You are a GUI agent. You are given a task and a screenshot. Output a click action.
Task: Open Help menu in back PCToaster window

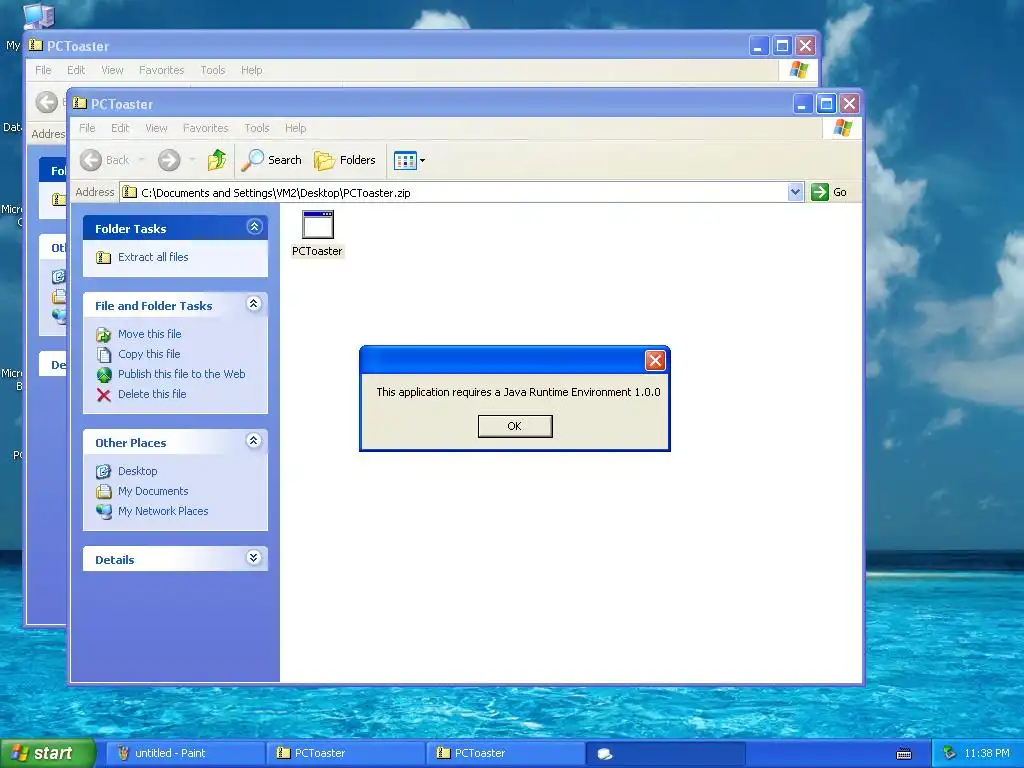point(251,70)
